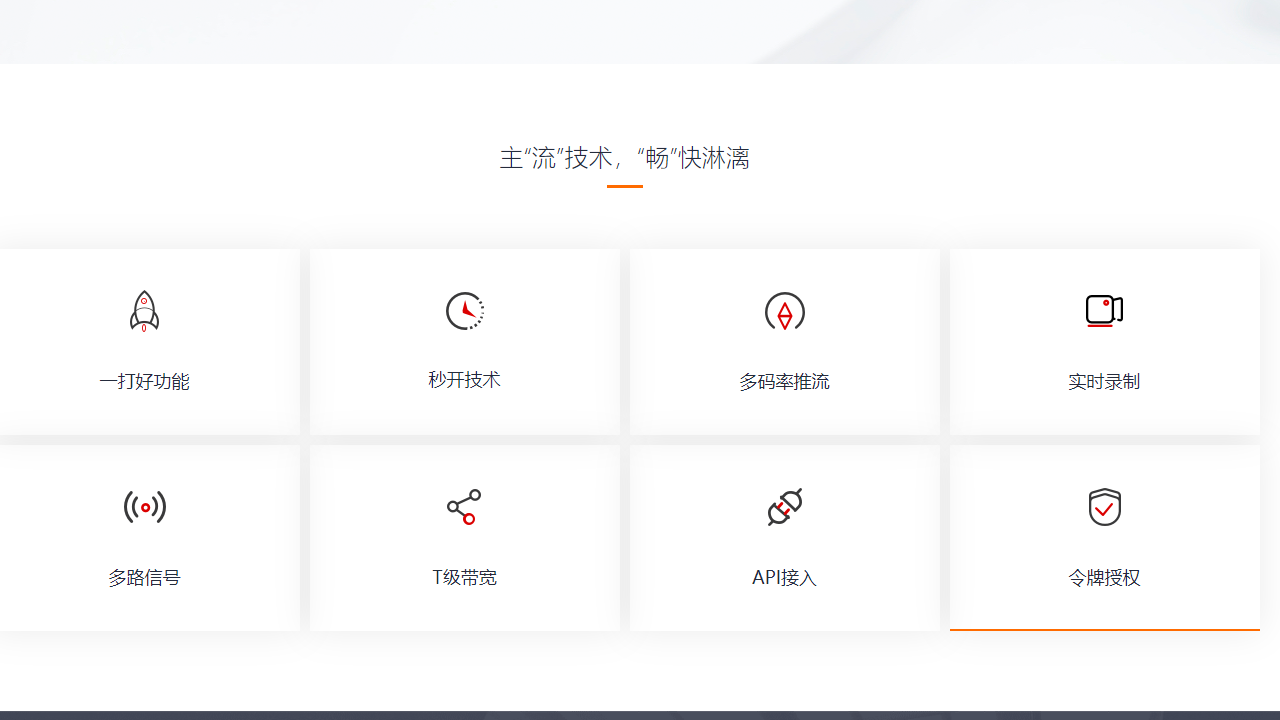Select the share nodes icon for T级带宽
The width and height of the screenshot is (1280, 720).
coord(464,507)
